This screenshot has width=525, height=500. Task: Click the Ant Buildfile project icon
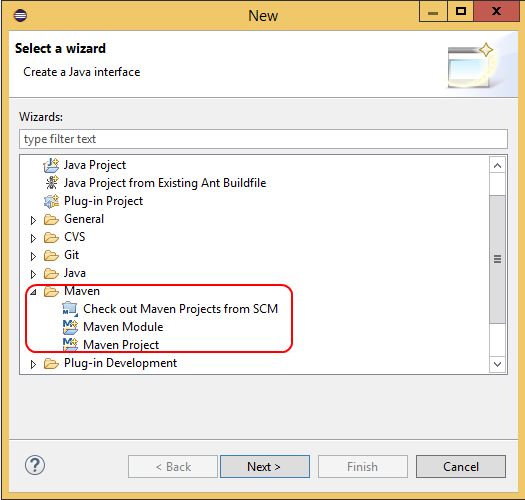52,183
